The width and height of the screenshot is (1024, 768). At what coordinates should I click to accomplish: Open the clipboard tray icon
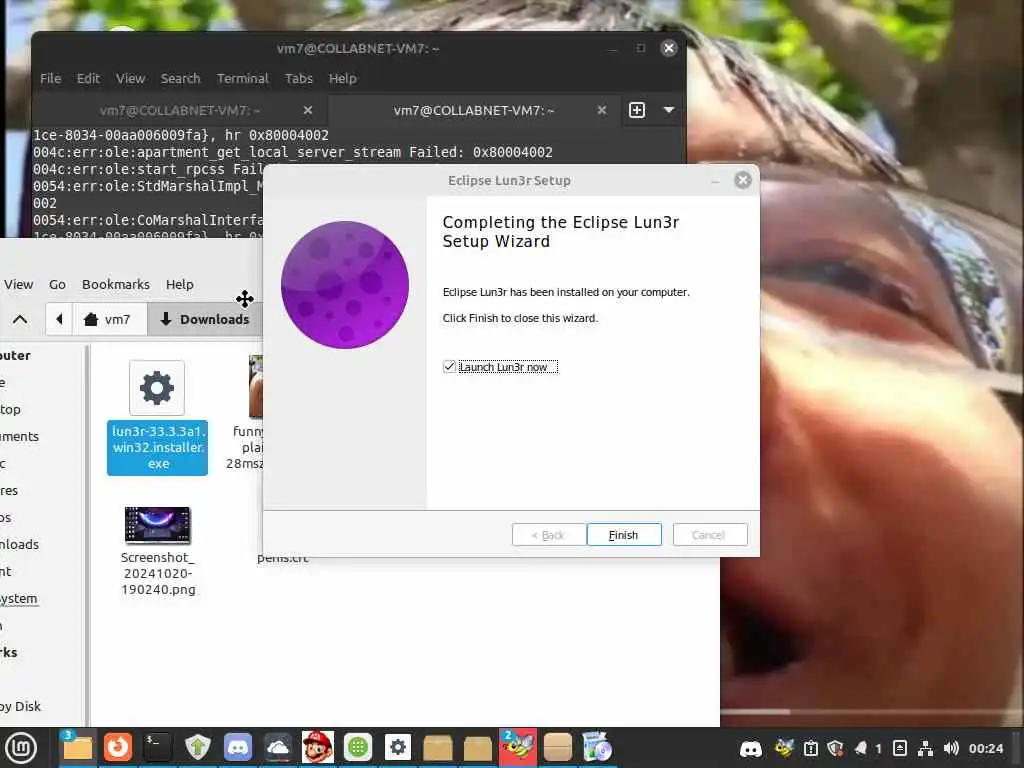coord(810,748)
